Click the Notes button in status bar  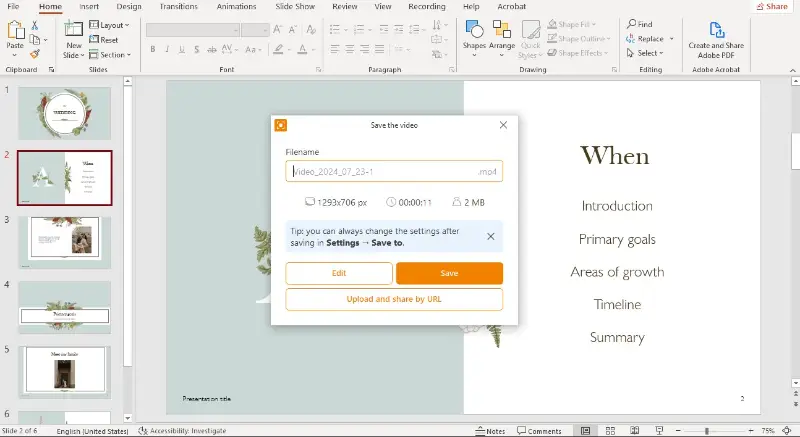pos(490,431)
